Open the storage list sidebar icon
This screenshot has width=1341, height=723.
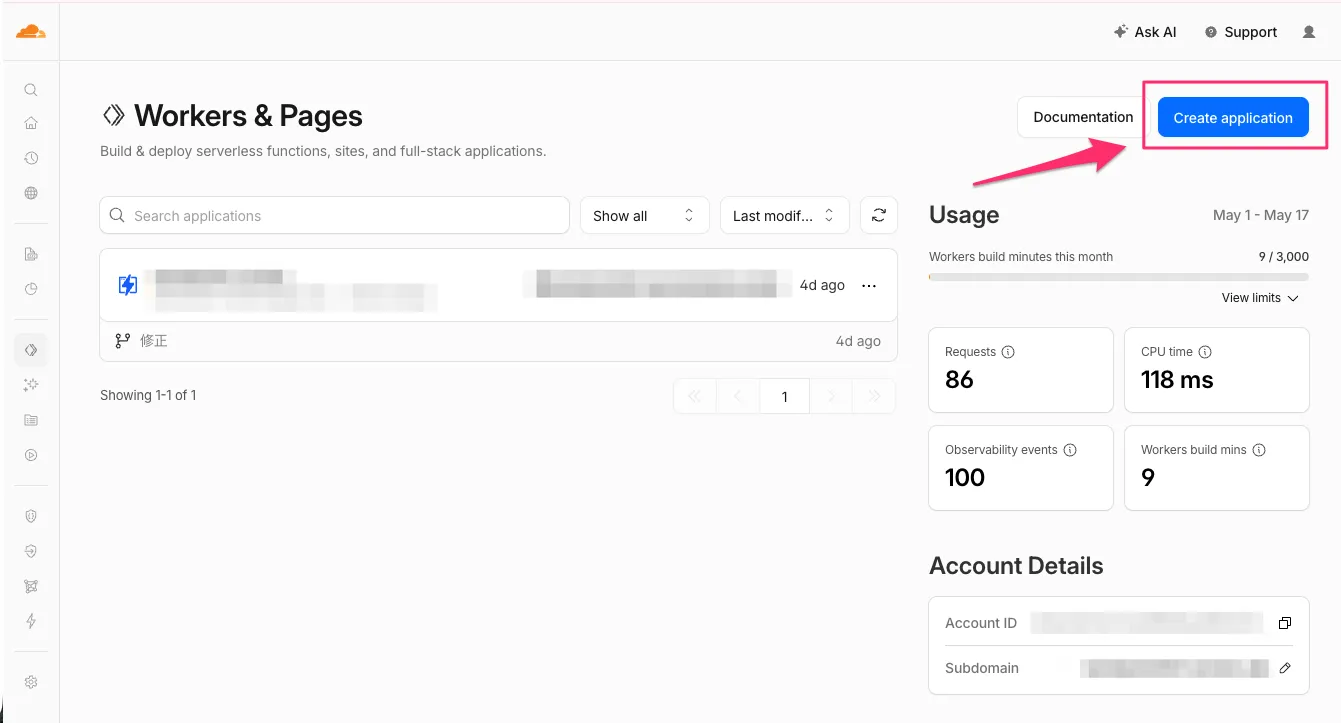coord(31,420)
